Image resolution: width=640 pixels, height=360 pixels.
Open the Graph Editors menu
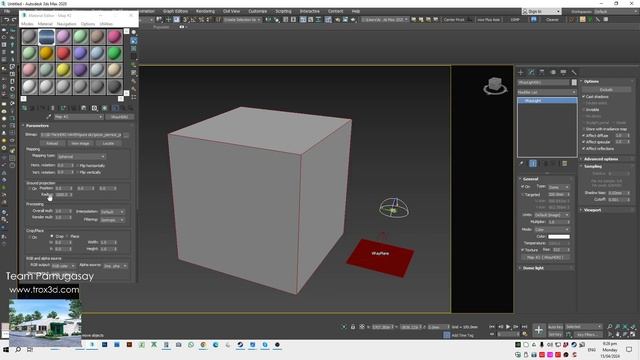click(175, 11)
